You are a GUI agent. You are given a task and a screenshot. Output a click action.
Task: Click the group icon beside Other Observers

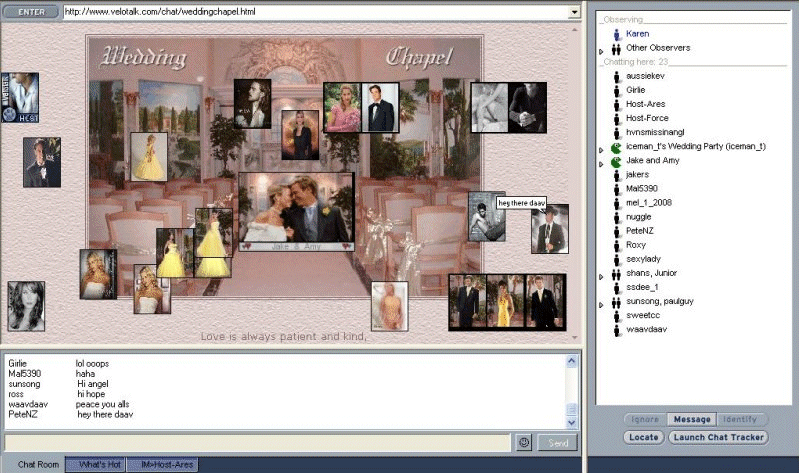tap(616, 48)
